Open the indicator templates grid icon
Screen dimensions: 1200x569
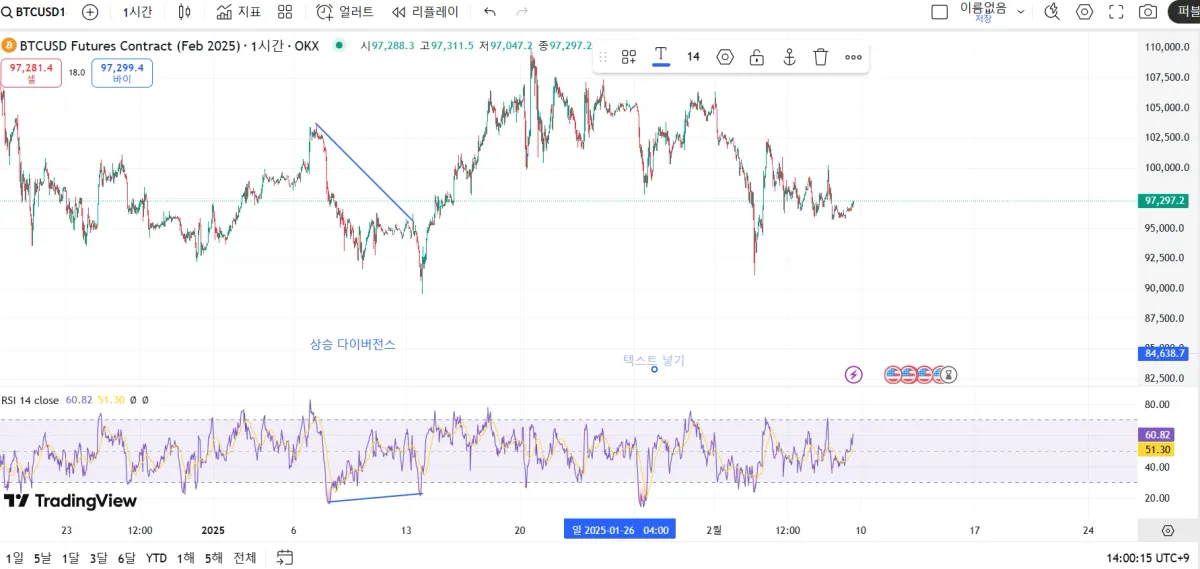(285, 12)
